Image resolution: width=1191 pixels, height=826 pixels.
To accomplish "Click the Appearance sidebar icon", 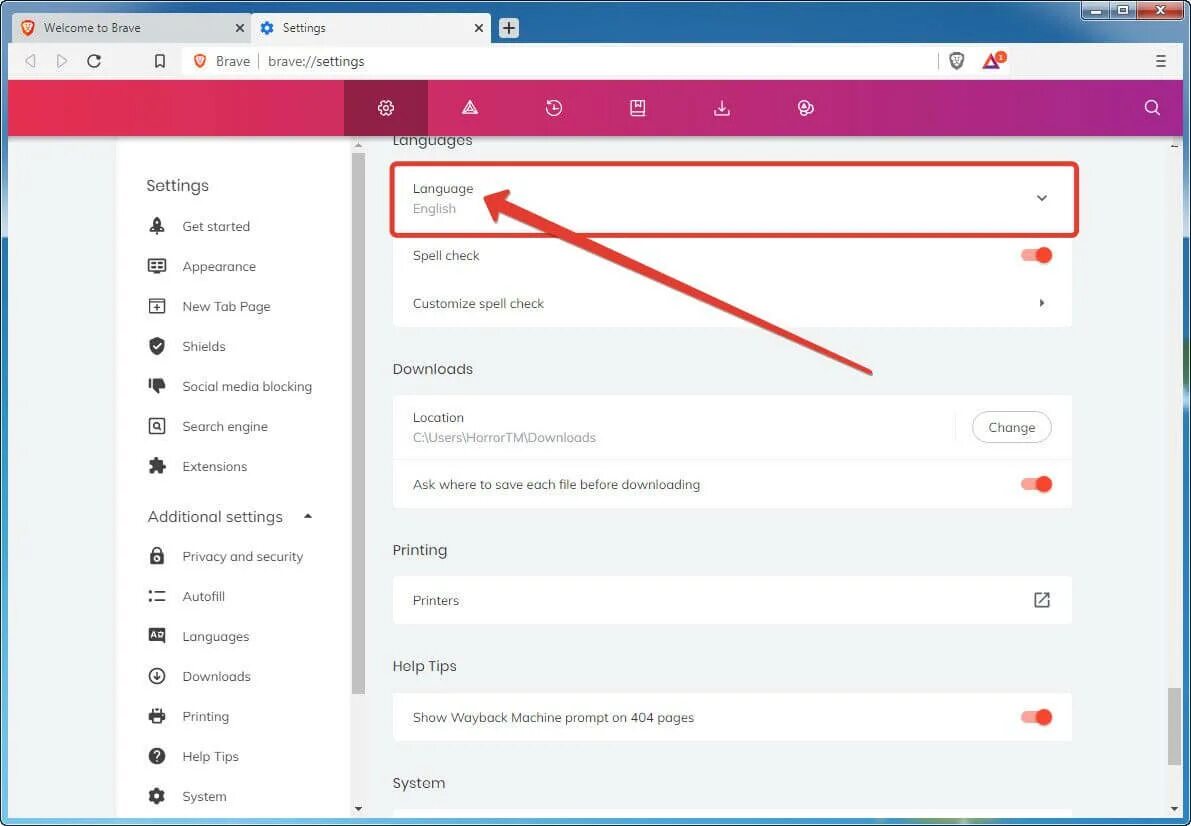I will tap(156, 266).
